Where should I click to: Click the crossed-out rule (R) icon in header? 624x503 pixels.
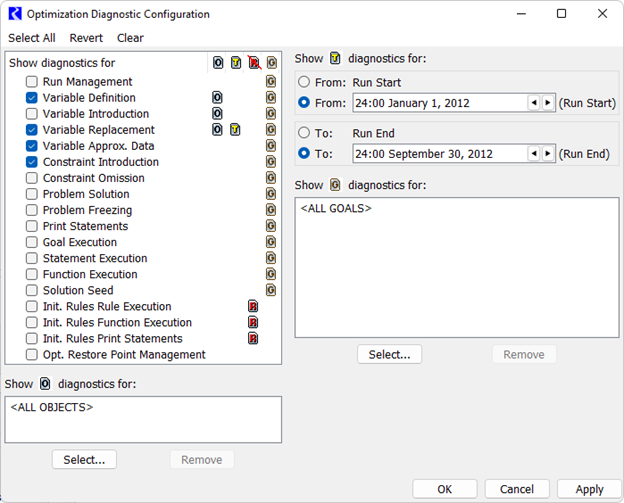pos(254,63)
